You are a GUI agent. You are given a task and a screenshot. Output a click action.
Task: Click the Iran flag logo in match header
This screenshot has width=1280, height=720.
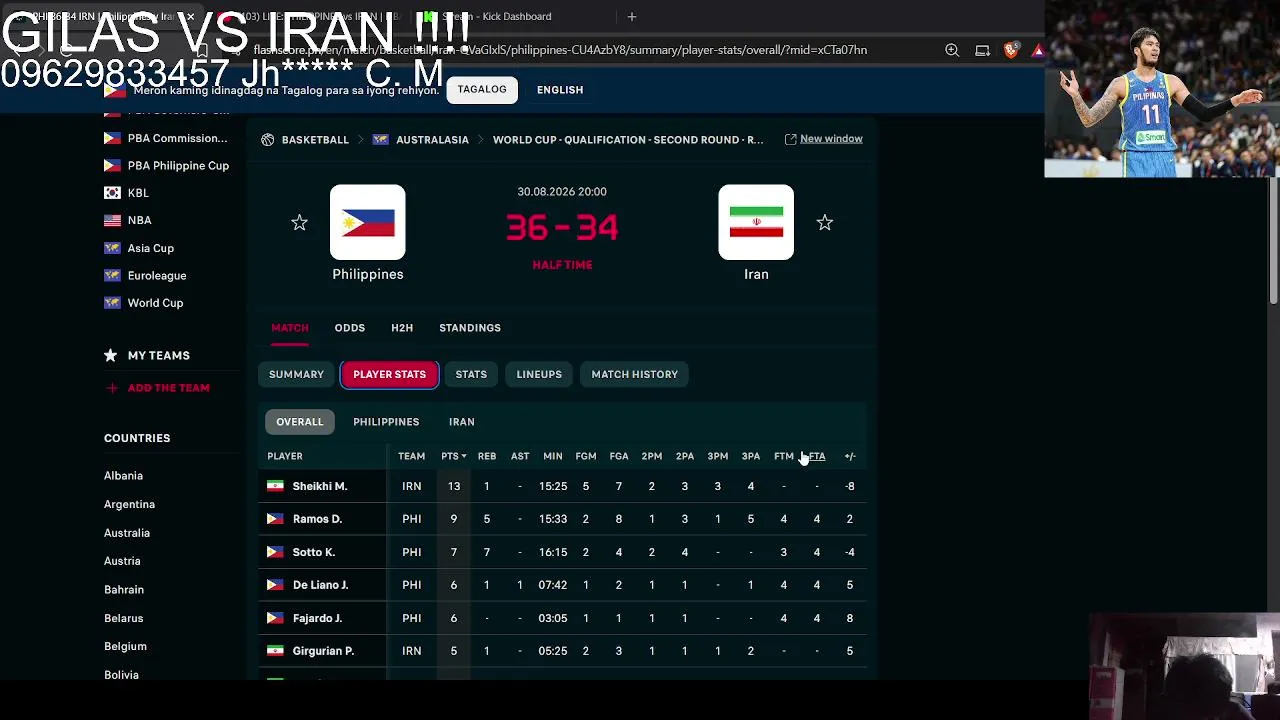tap(756, 222)
